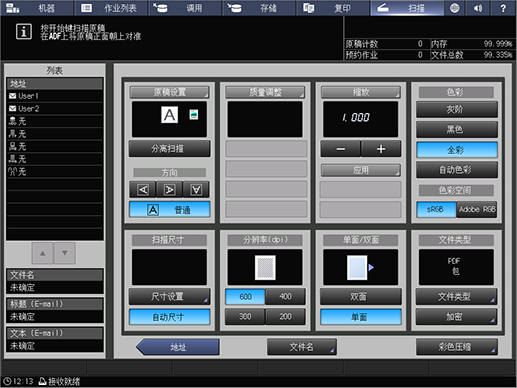Open the 应用 application settings

(361, 170)
